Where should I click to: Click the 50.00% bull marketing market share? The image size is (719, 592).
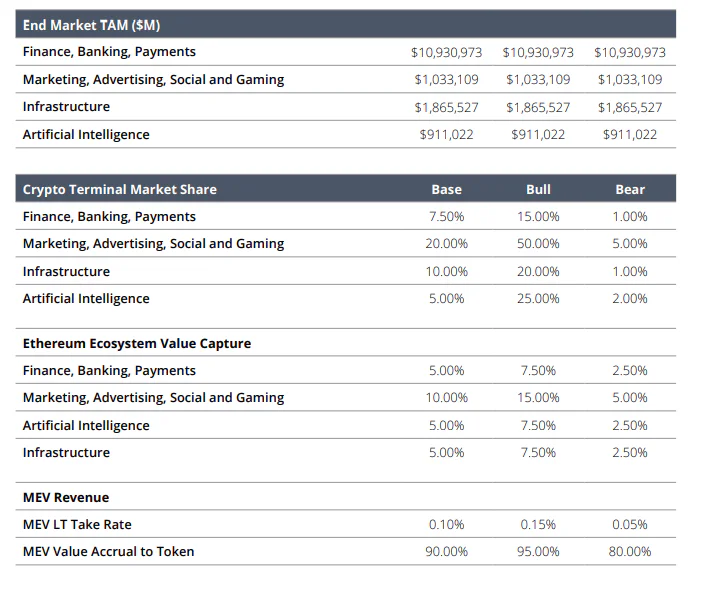point(538,243)
